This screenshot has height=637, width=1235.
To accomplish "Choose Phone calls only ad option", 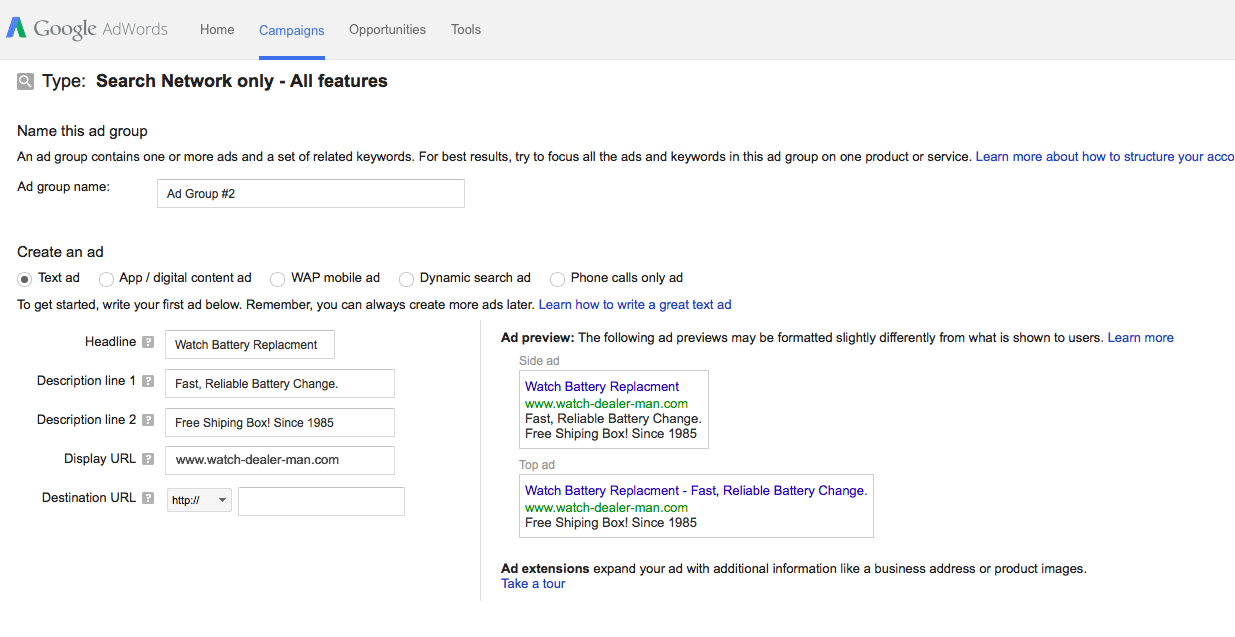I will pos(557,279).
